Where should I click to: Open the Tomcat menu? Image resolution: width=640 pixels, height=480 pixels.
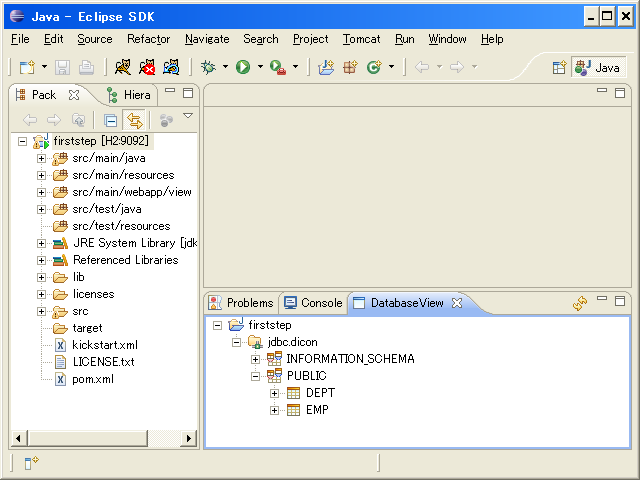(x=361, y=39)
